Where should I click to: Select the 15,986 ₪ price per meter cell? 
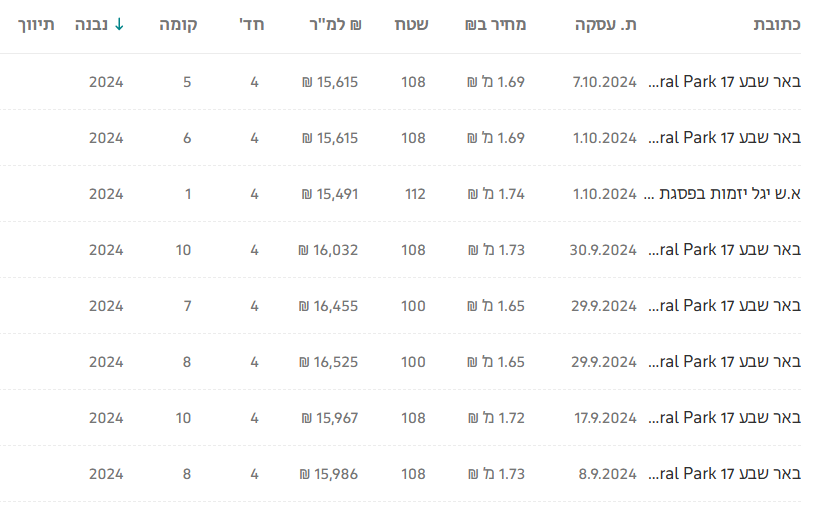(329, 474)
